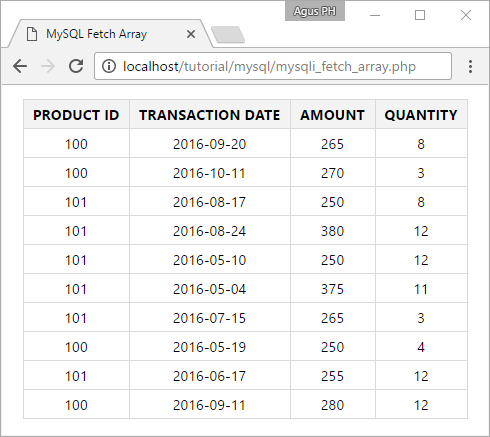Click amount 250 in 2016-08-17 row
Screen dimensions: 490x437
click(x=333, y=202)
